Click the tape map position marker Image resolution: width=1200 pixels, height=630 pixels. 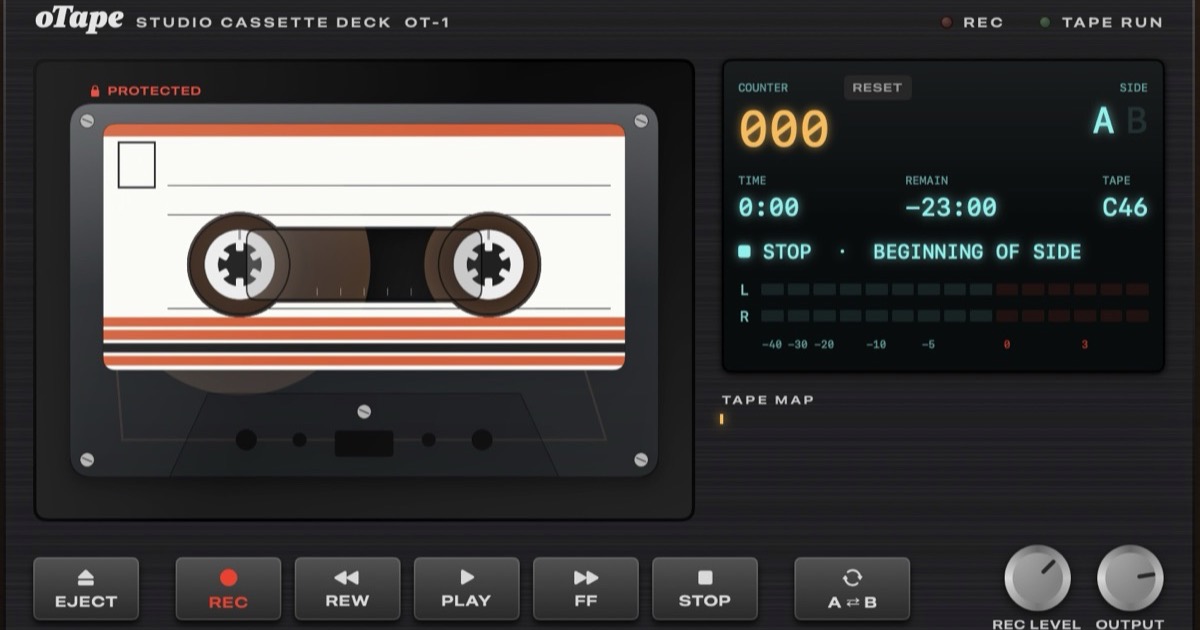pyautogui.click(x=721, y=419)
